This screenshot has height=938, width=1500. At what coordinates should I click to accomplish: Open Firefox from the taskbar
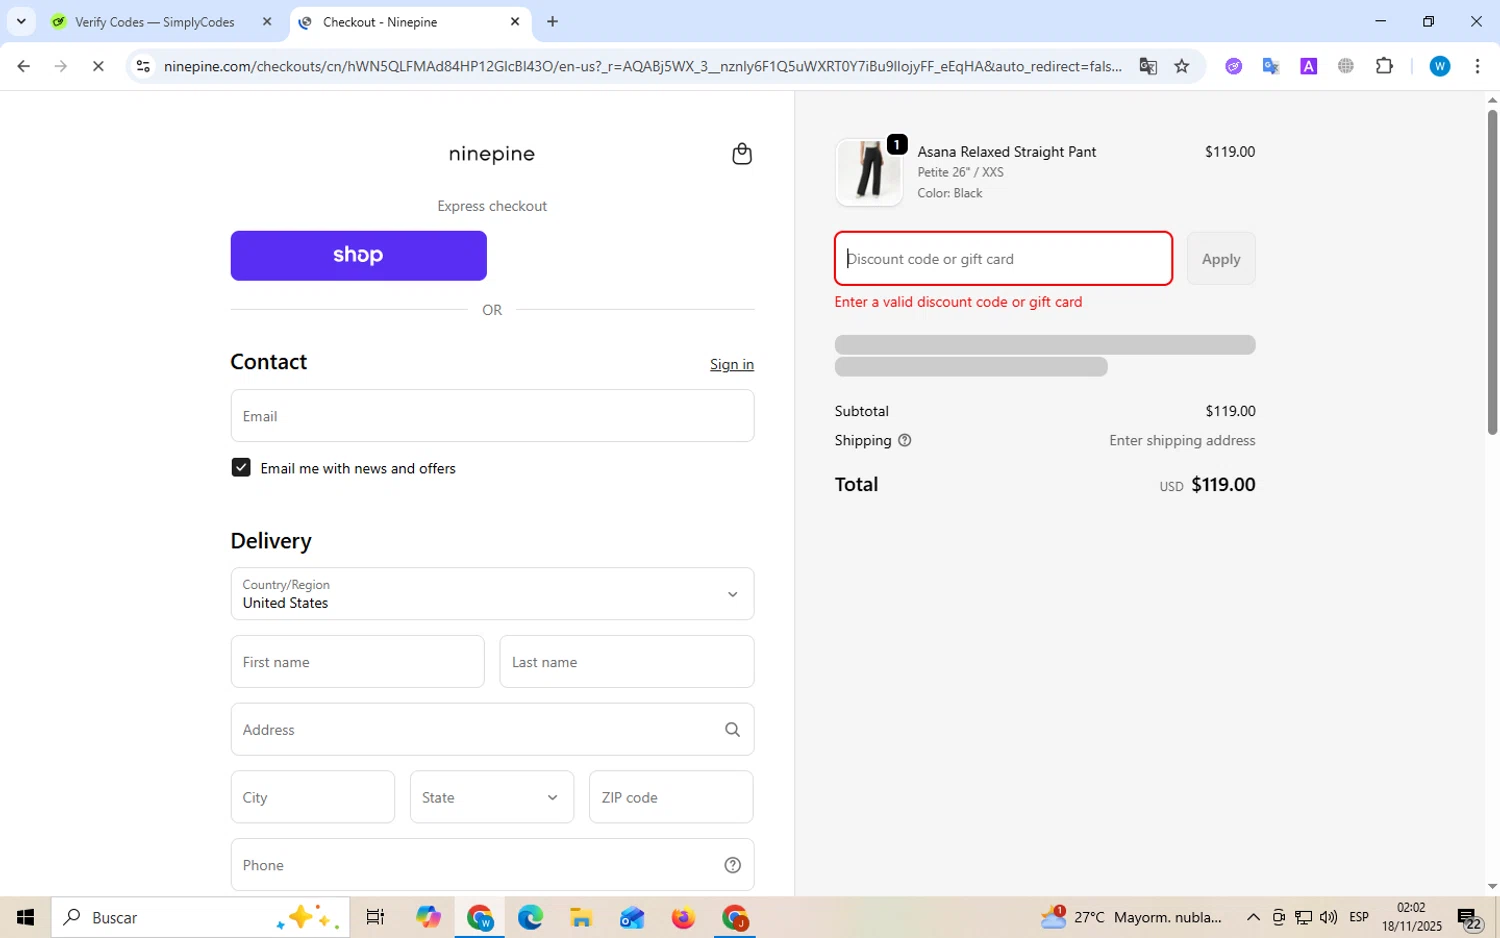(x=683, y=917)
